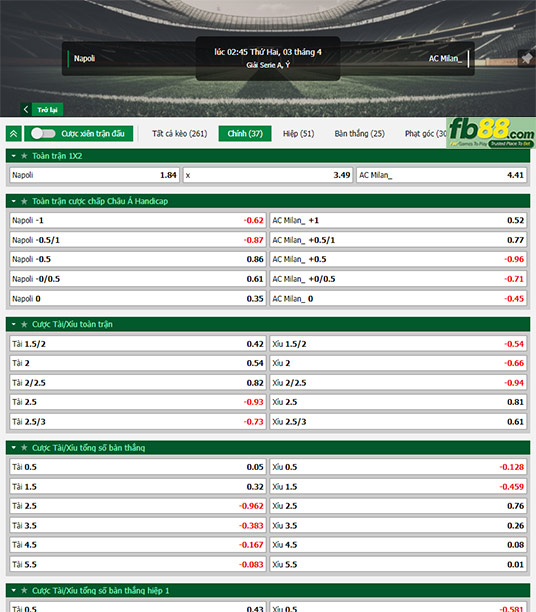Star the Cược Tài/Xỉu toàn trận section
This screenshot has height=612, width=536.
pyautogui.click(x=24, y=324)
